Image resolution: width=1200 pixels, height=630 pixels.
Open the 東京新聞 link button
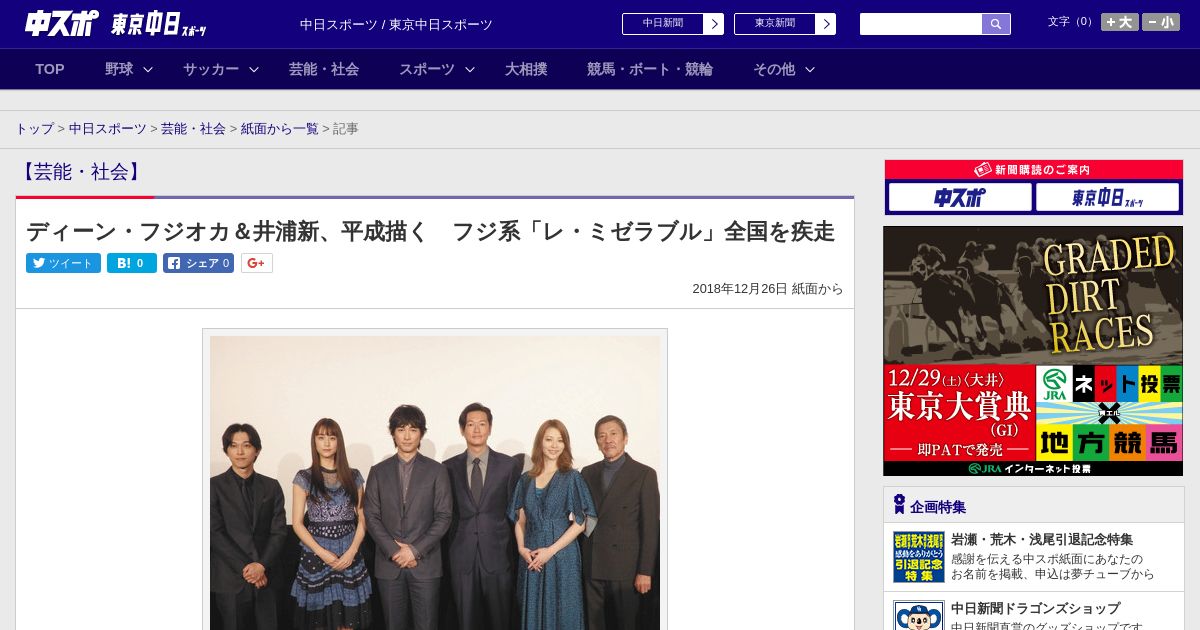(774, 24)
